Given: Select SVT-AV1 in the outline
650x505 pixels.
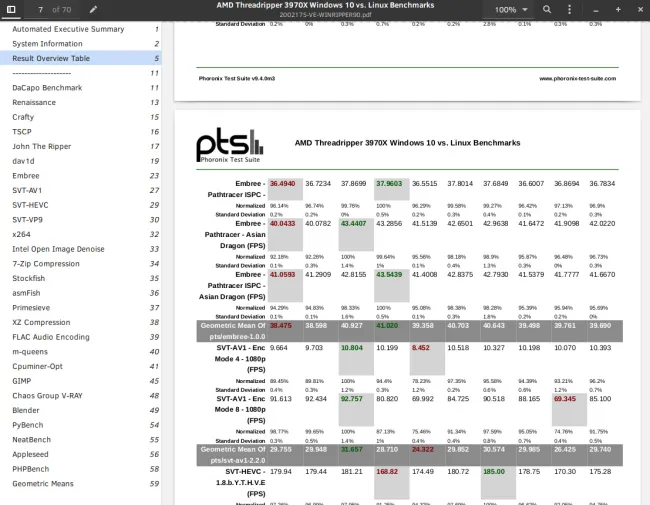Looking at the screenshot, I should click(80, 190).
